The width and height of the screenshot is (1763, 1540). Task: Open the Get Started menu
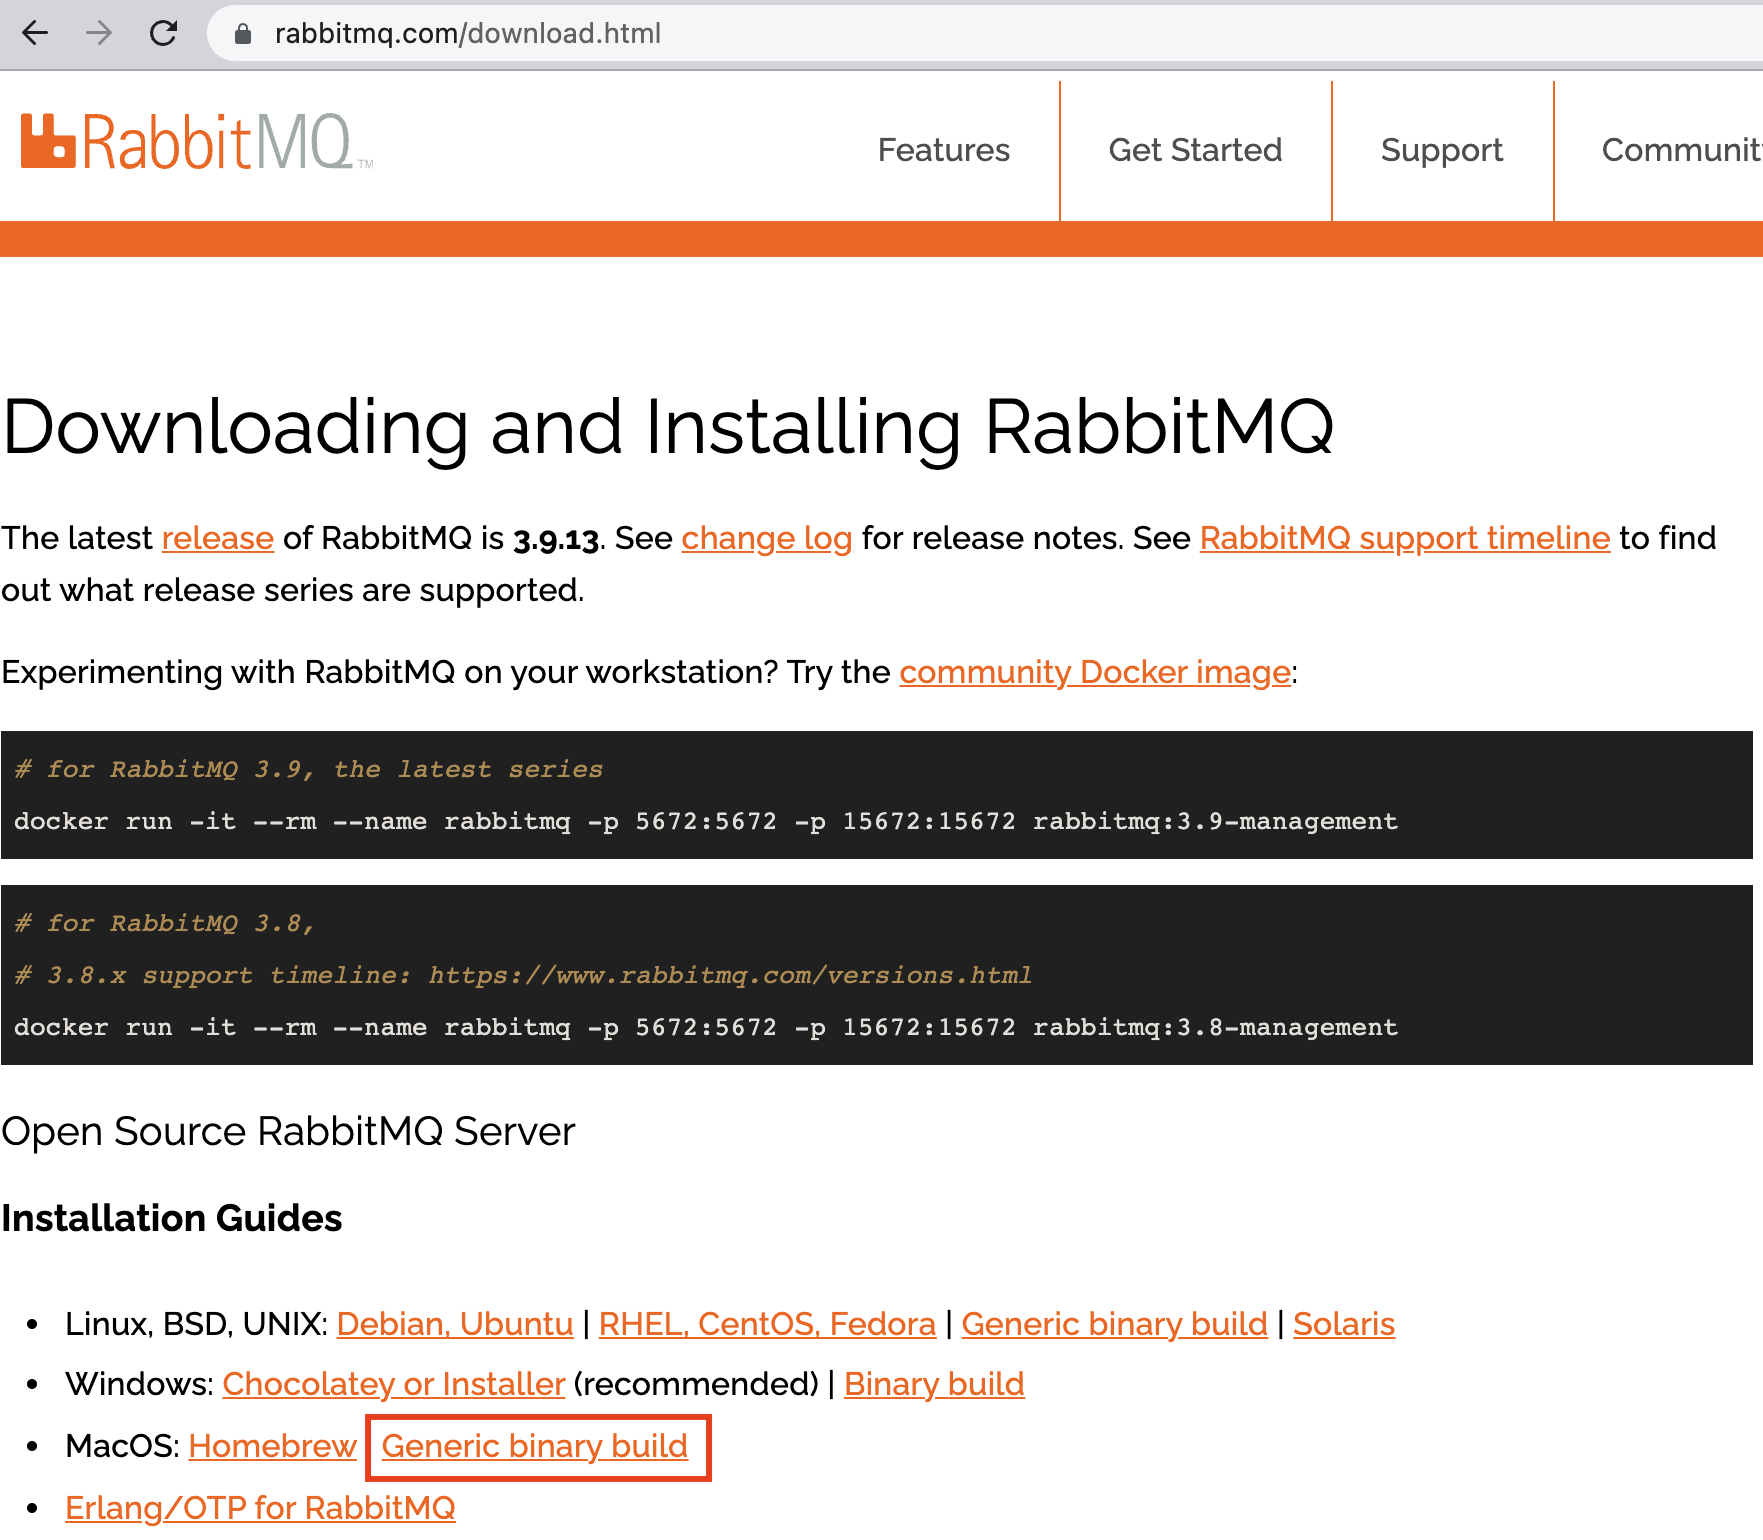1195,150
